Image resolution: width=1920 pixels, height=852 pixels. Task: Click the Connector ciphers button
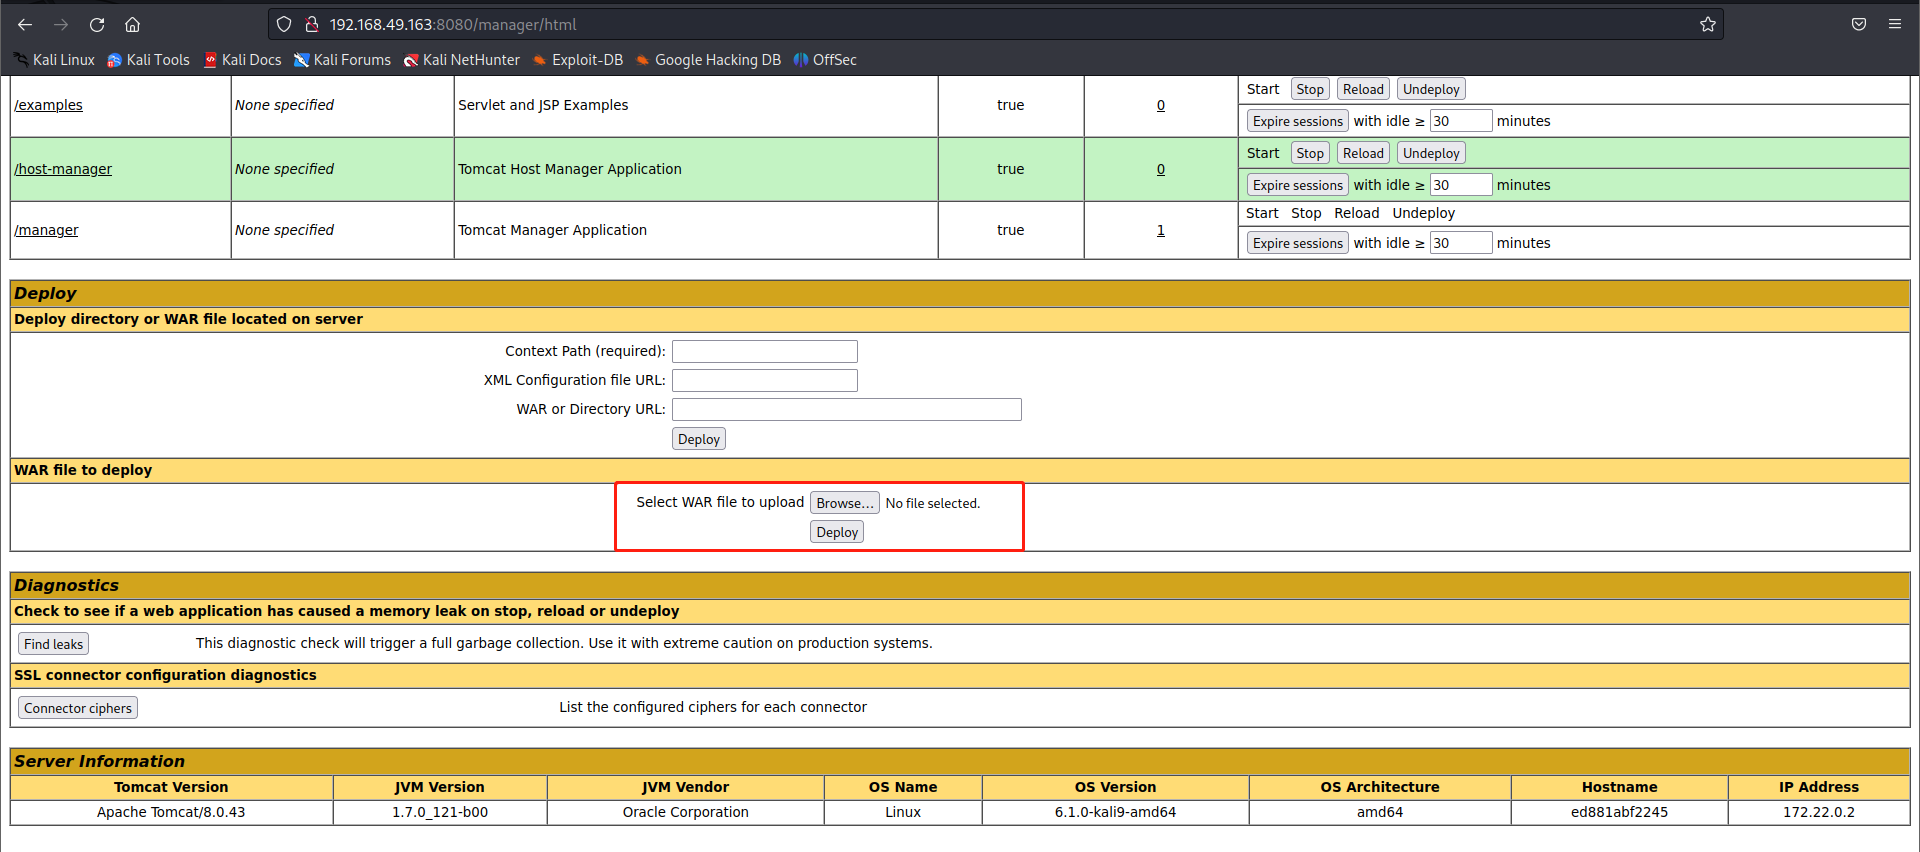77,708
